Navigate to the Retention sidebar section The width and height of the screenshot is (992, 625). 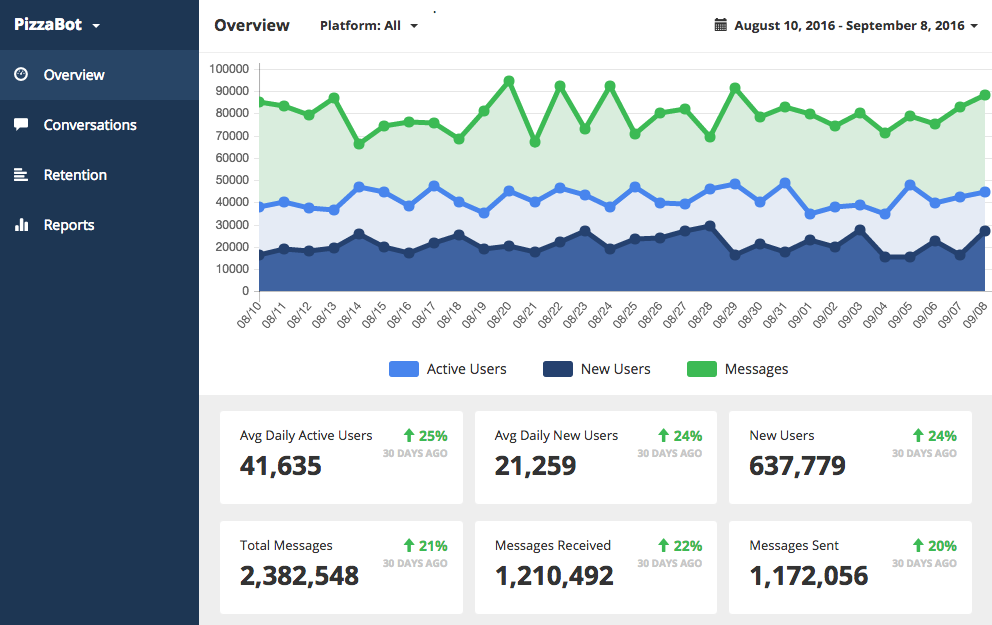point(99,175)
